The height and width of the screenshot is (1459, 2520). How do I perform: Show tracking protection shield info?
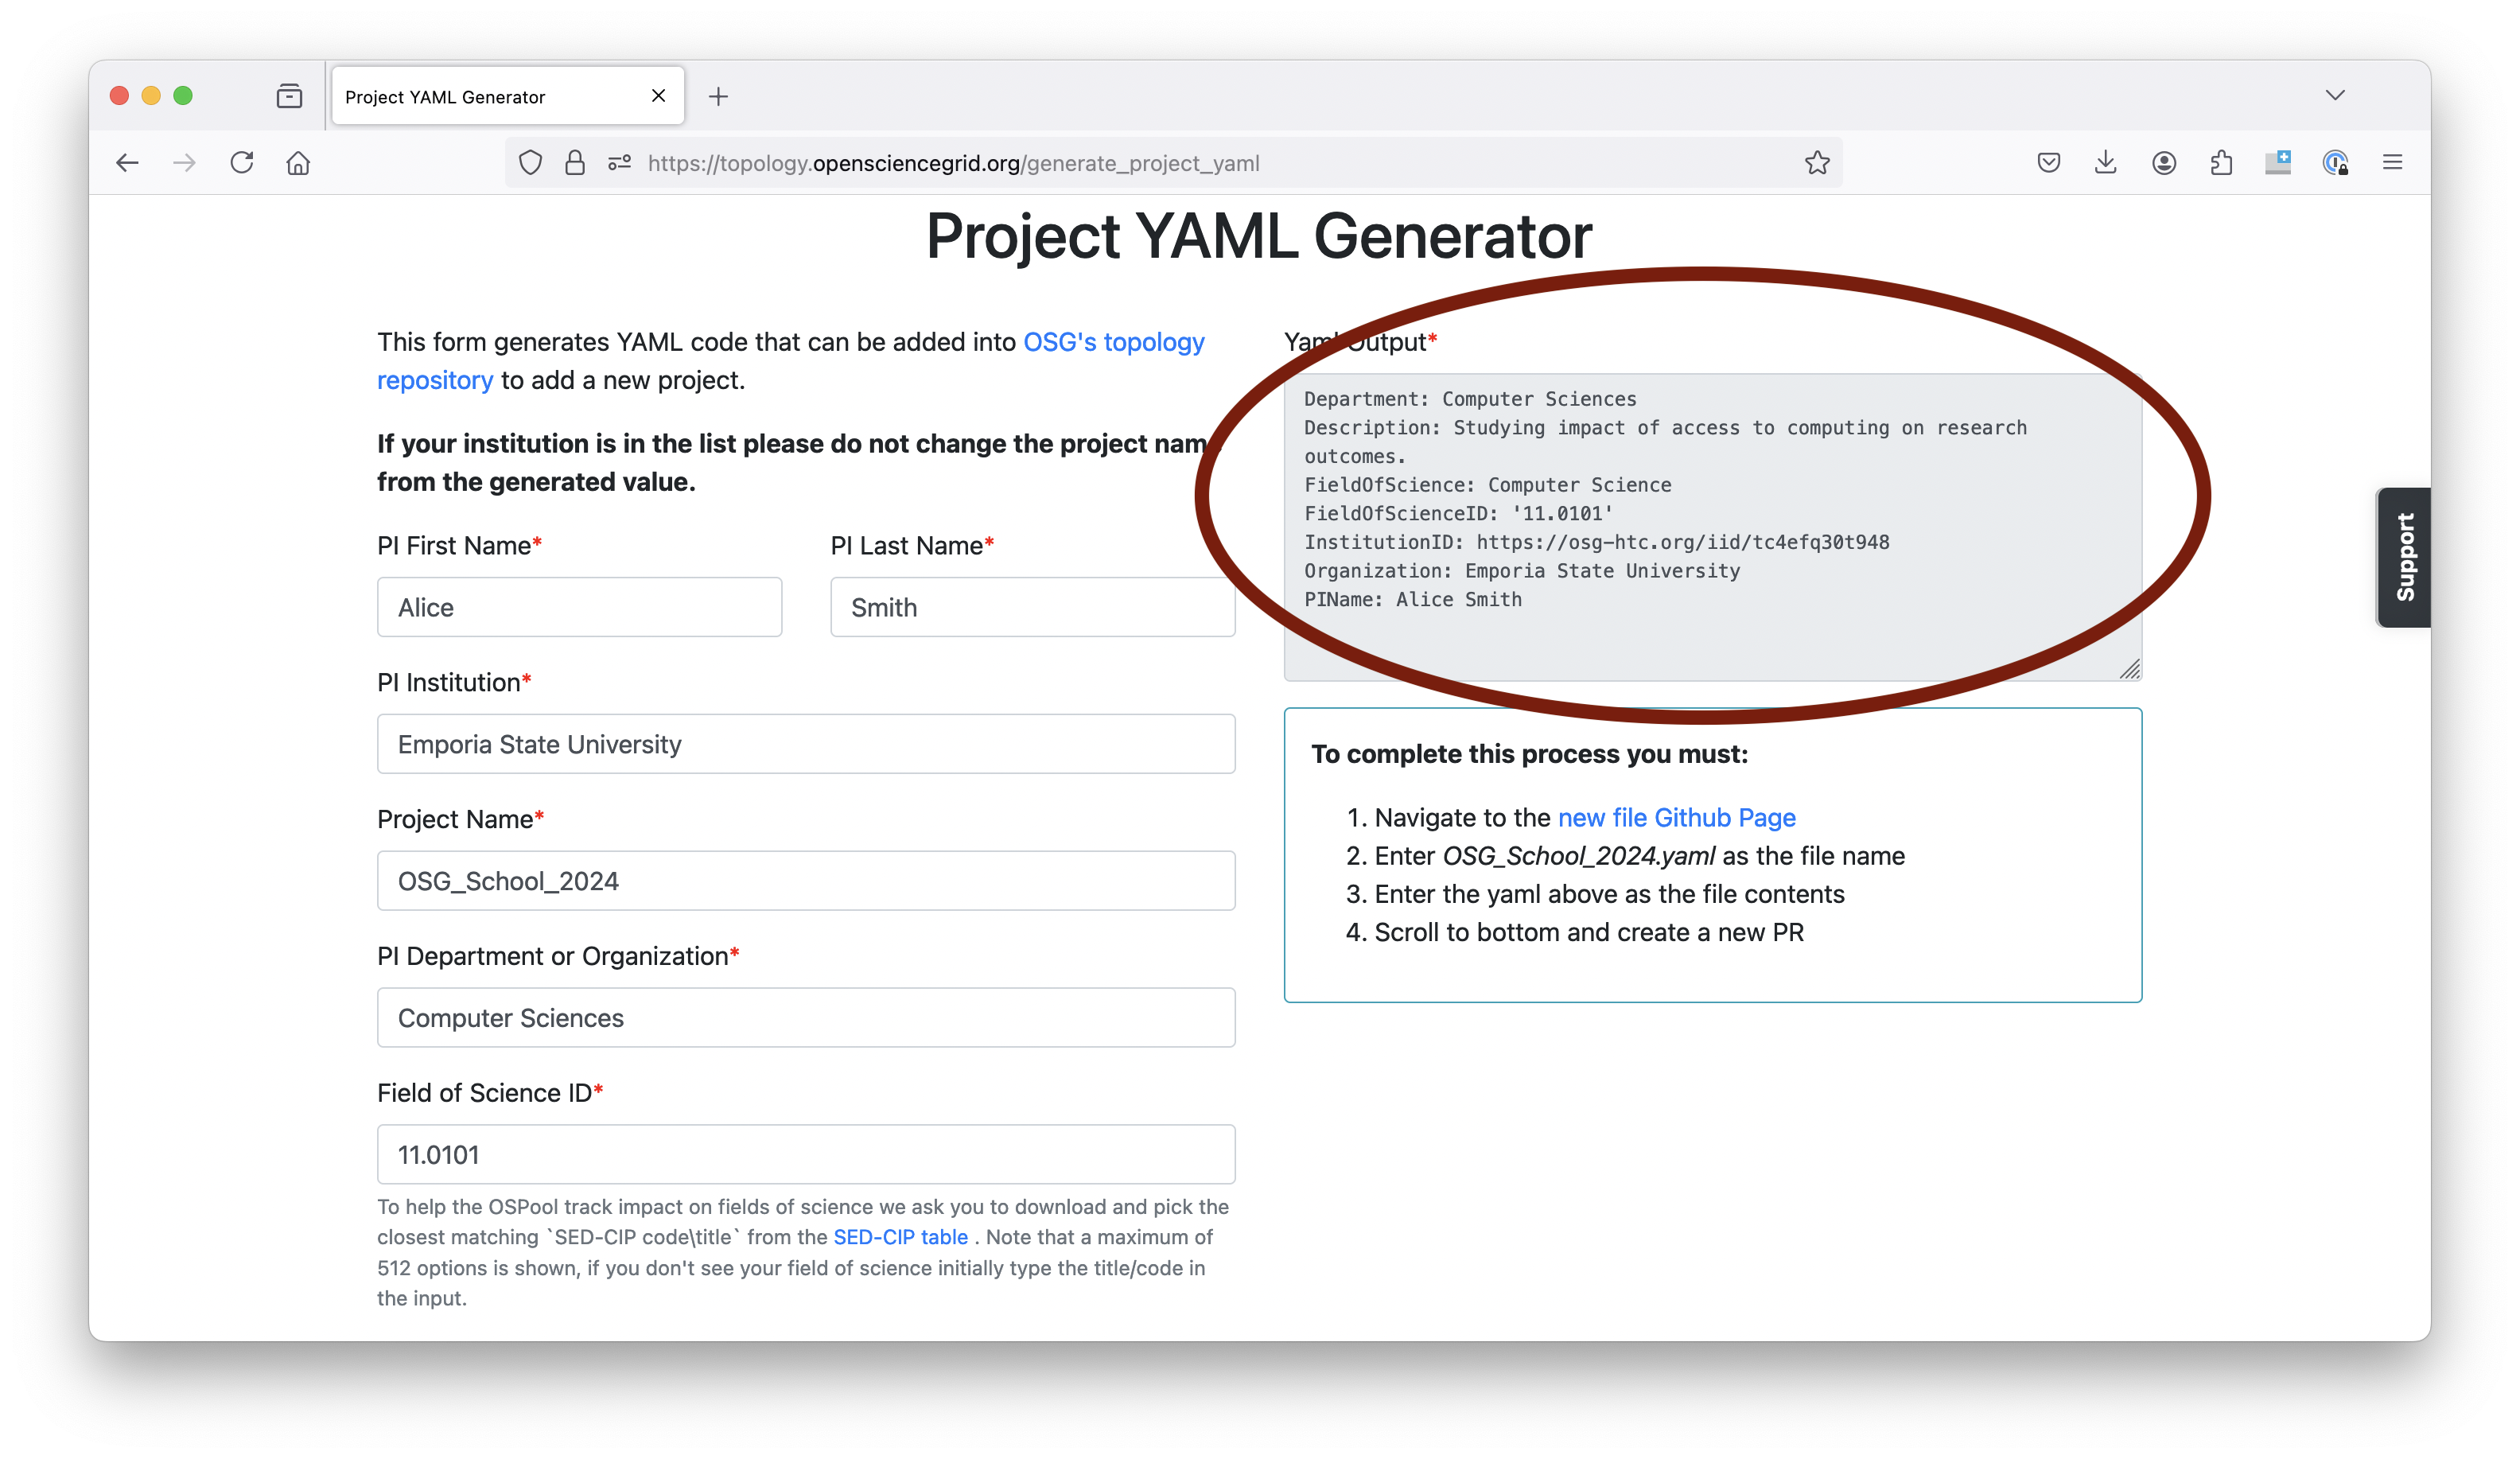click(x=530, y=162)
